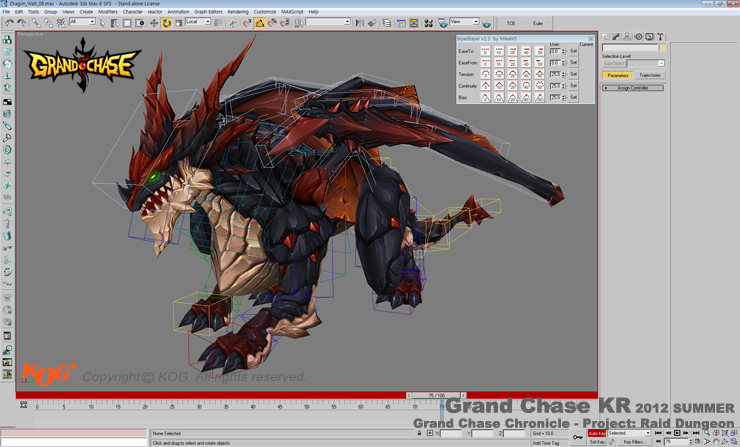Open the Graph Editors menu
Viewport: 740px width, 447px height.
click(208, 12)
